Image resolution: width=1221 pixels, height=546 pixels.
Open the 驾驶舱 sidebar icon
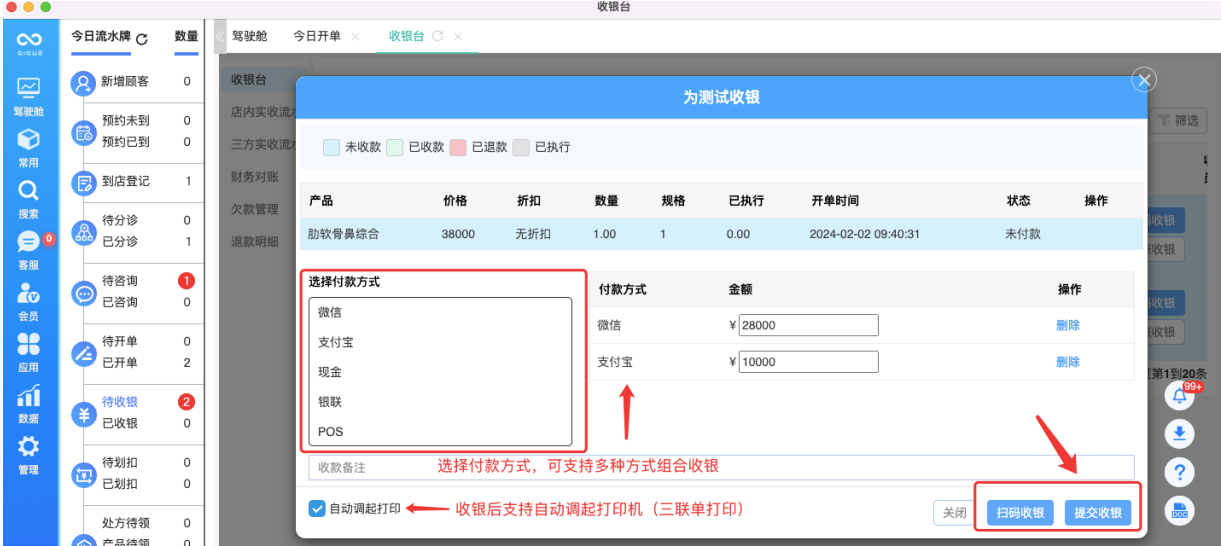point(28,88)
